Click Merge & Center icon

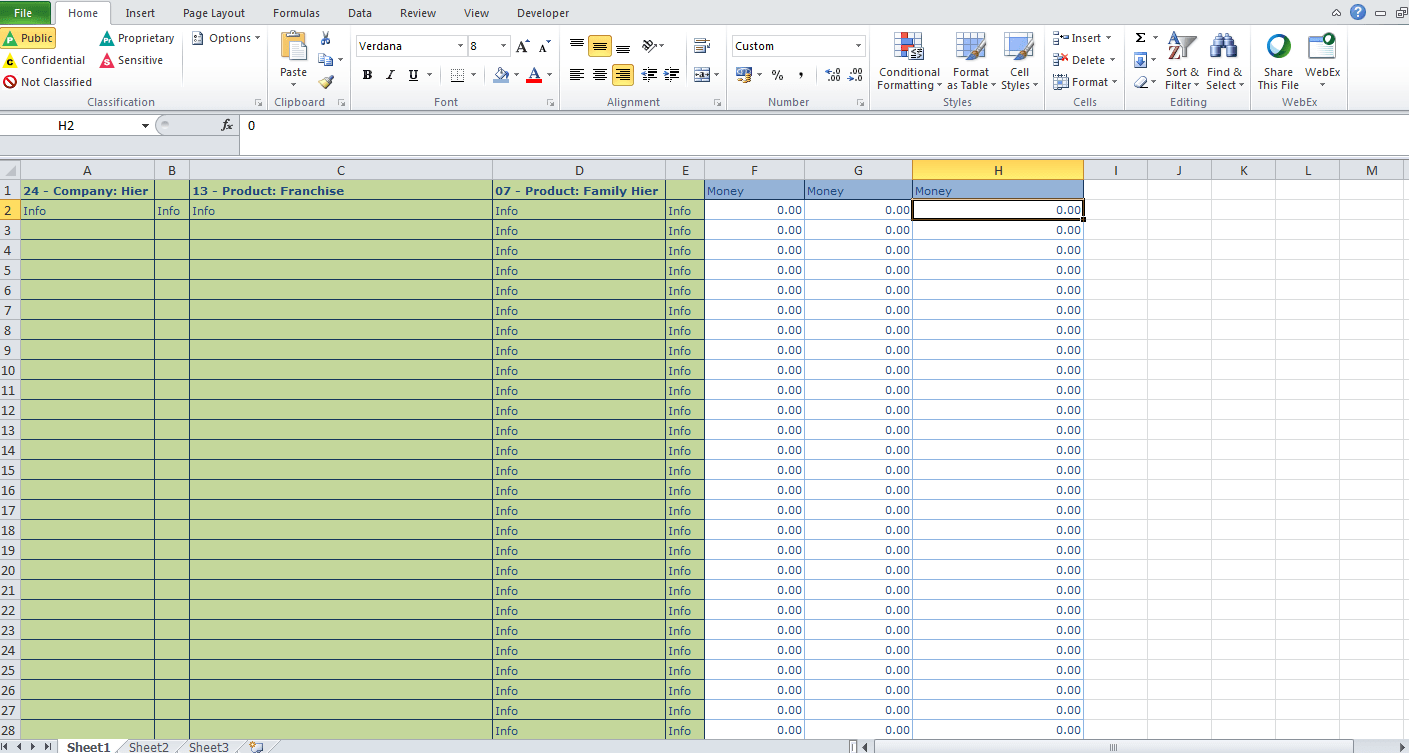[x=702, y=75]
